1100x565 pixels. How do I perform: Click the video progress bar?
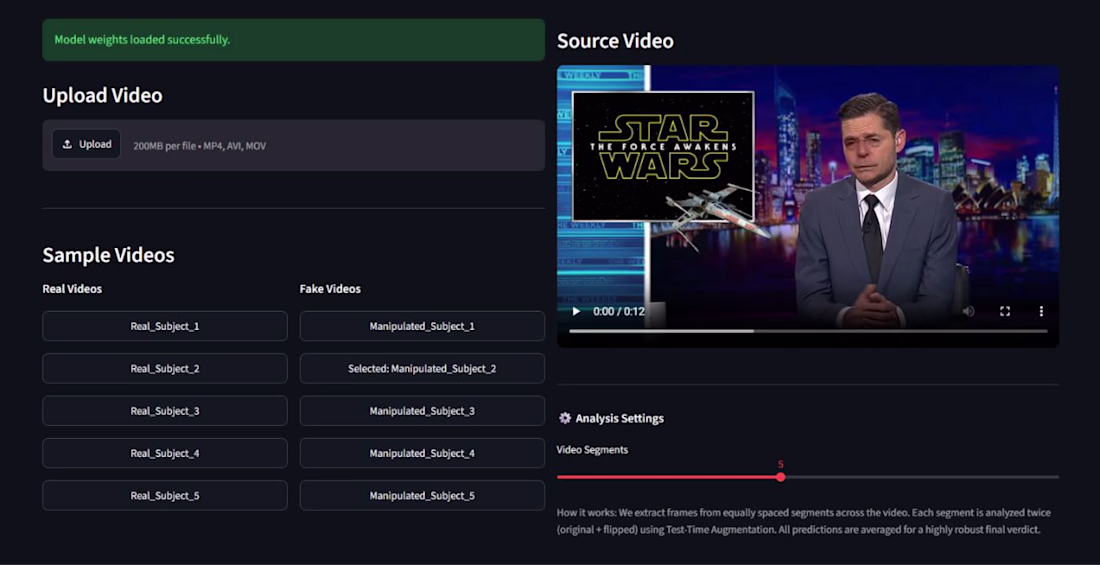point(808,331)
